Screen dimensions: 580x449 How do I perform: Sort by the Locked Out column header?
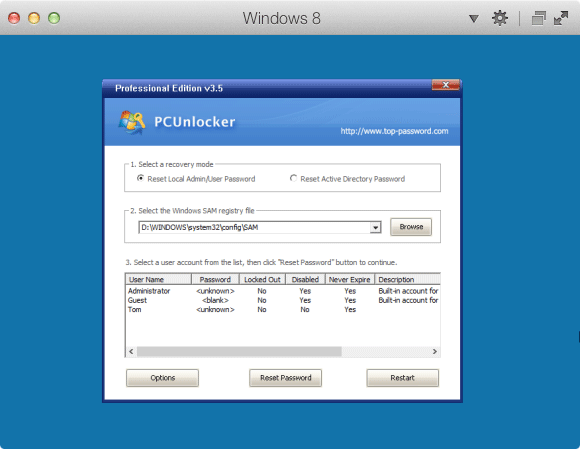262,279
